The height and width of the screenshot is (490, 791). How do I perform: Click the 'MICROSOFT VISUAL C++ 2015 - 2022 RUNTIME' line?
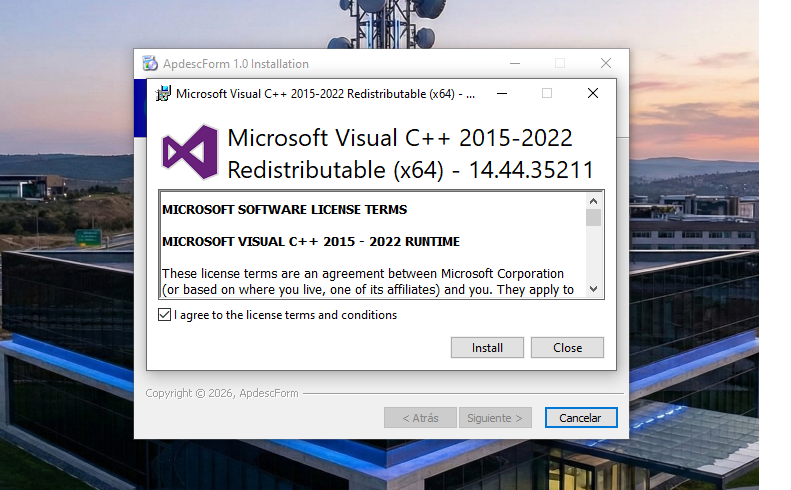(311, 242)
